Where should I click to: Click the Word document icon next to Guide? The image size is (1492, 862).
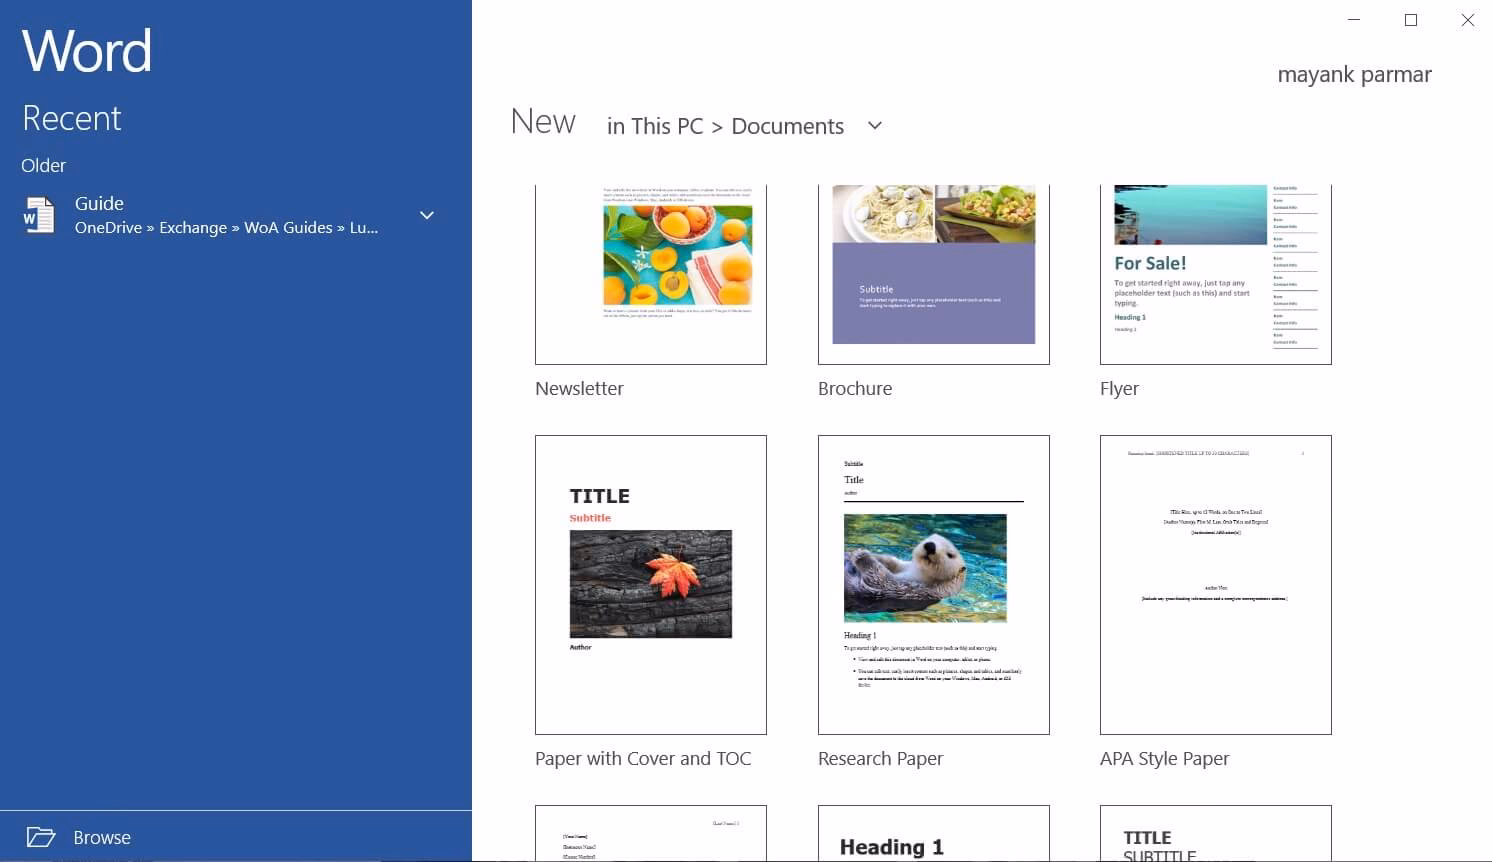pos(39,214)
